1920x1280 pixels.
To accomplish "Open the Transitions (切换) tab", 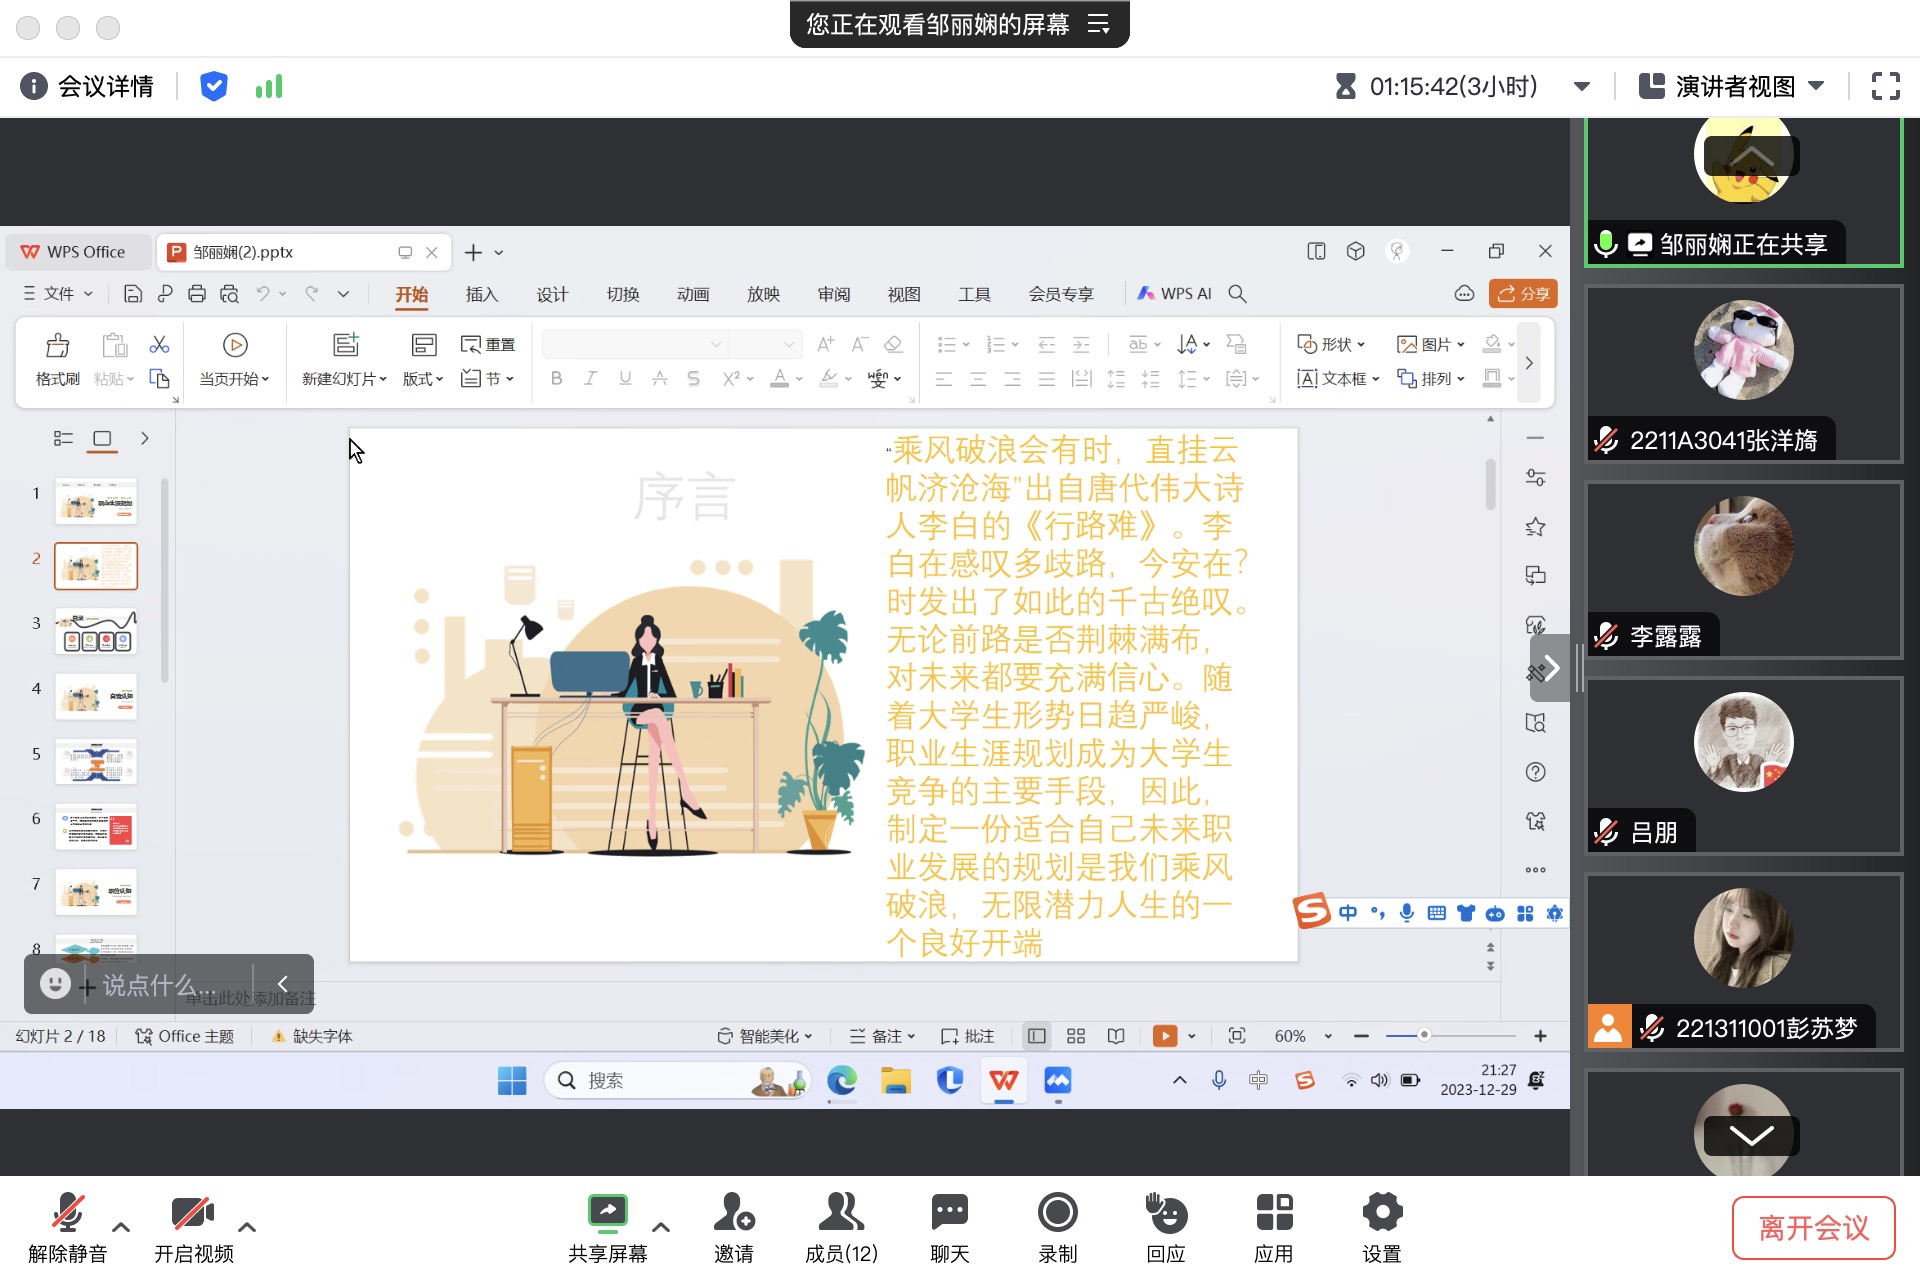I will (622, 294).
